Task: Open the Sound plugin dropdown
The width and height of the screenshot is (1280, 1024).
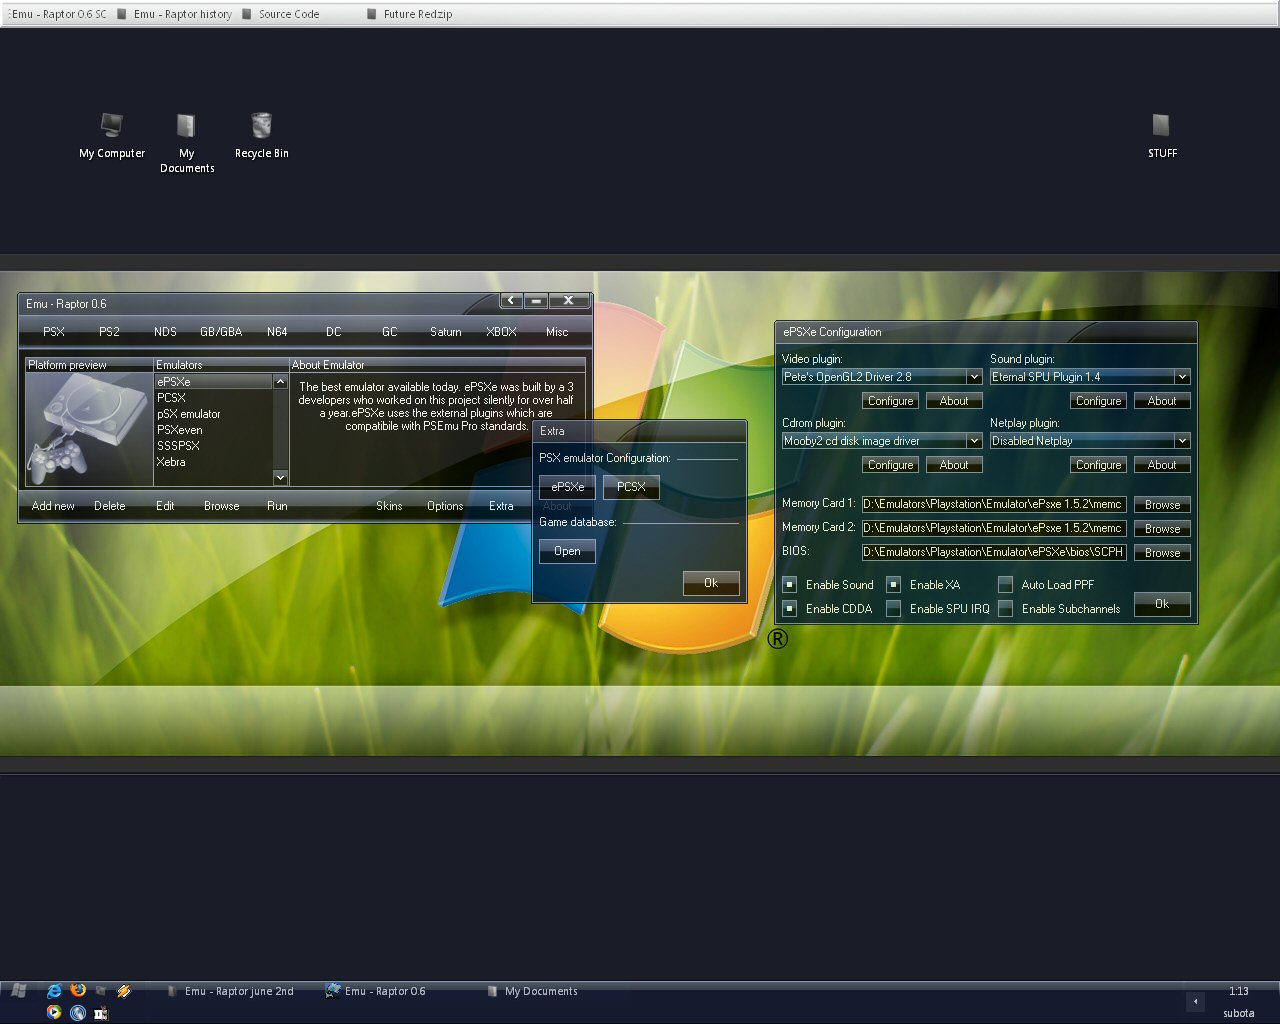Action: (1182, 377)
